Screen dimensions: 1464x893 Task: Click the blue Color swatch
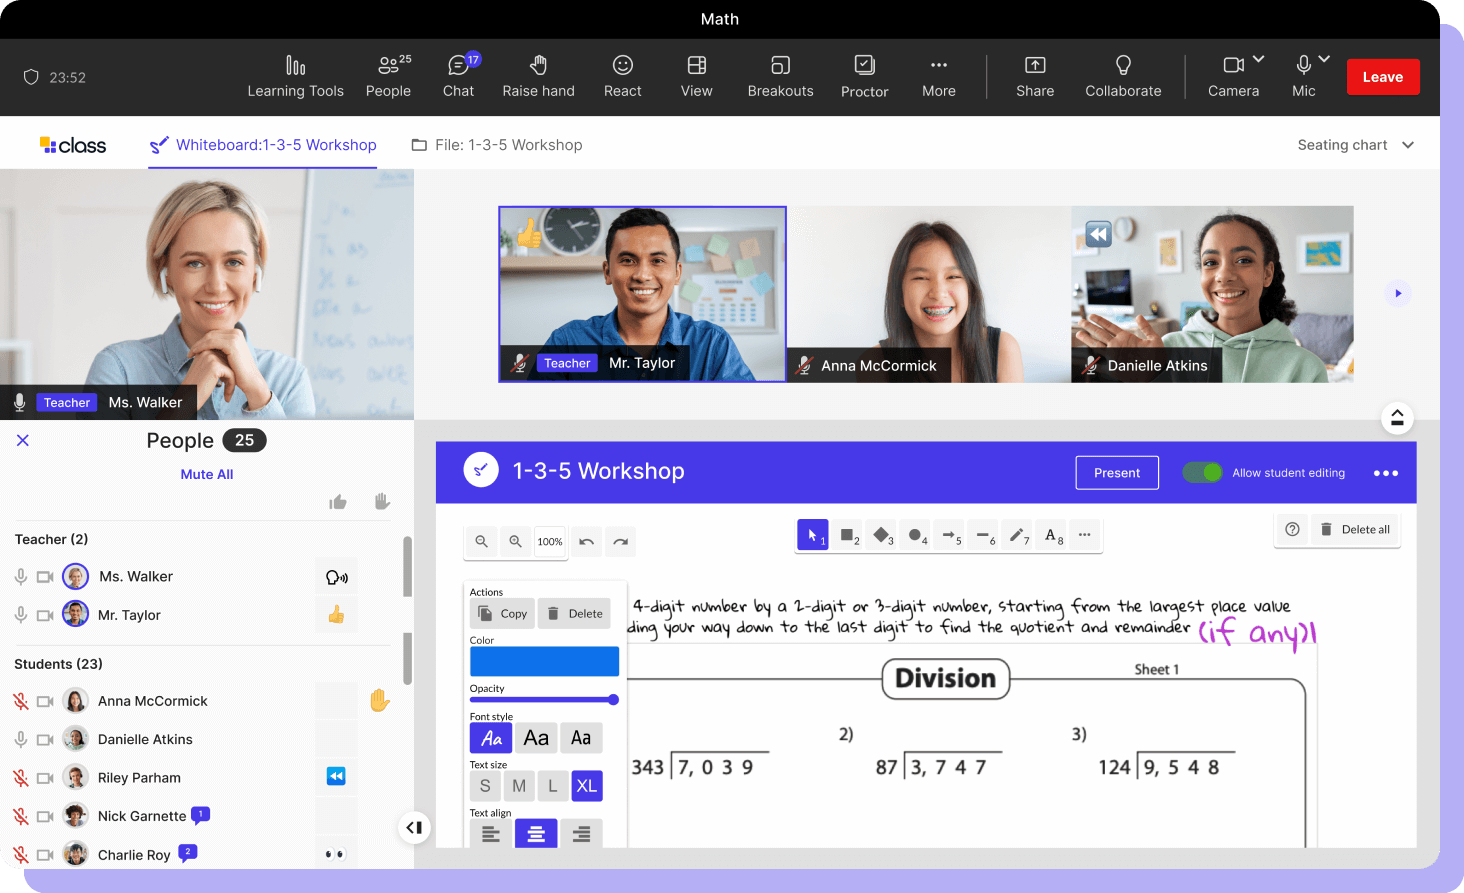click(x=544, y=662)
